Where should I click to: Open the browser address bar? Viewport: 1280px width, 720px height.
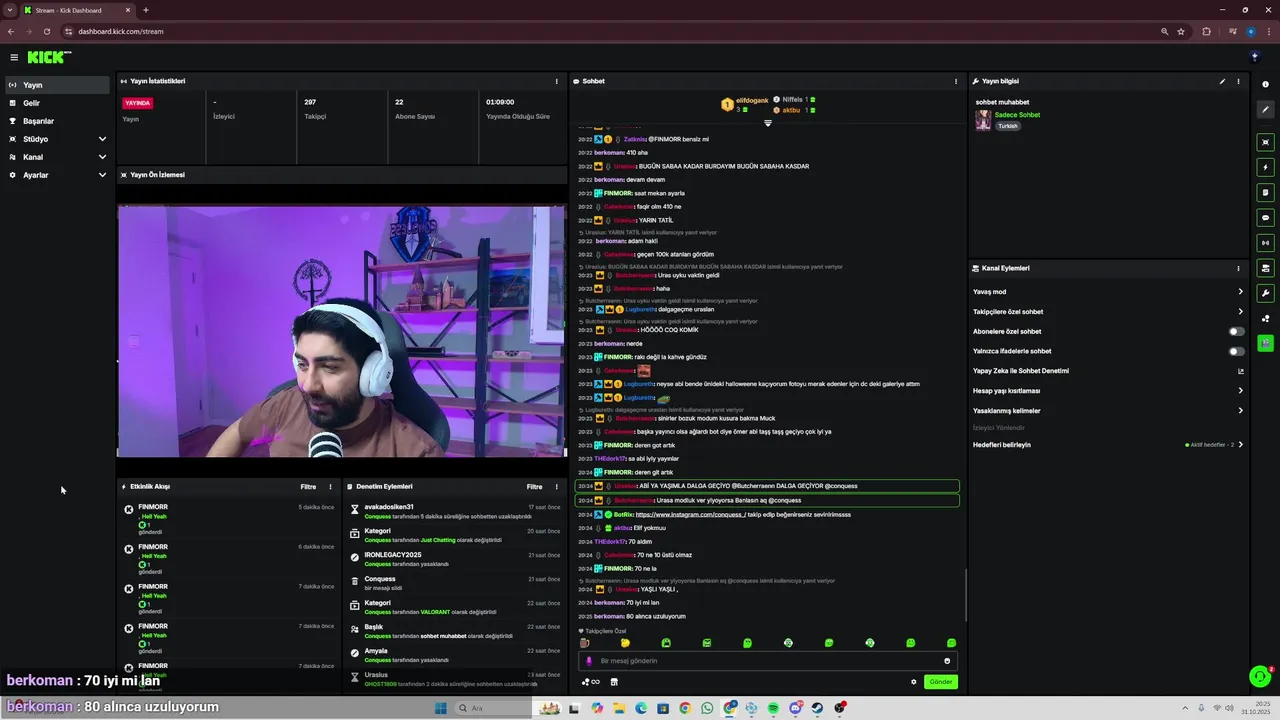[610, 31]
